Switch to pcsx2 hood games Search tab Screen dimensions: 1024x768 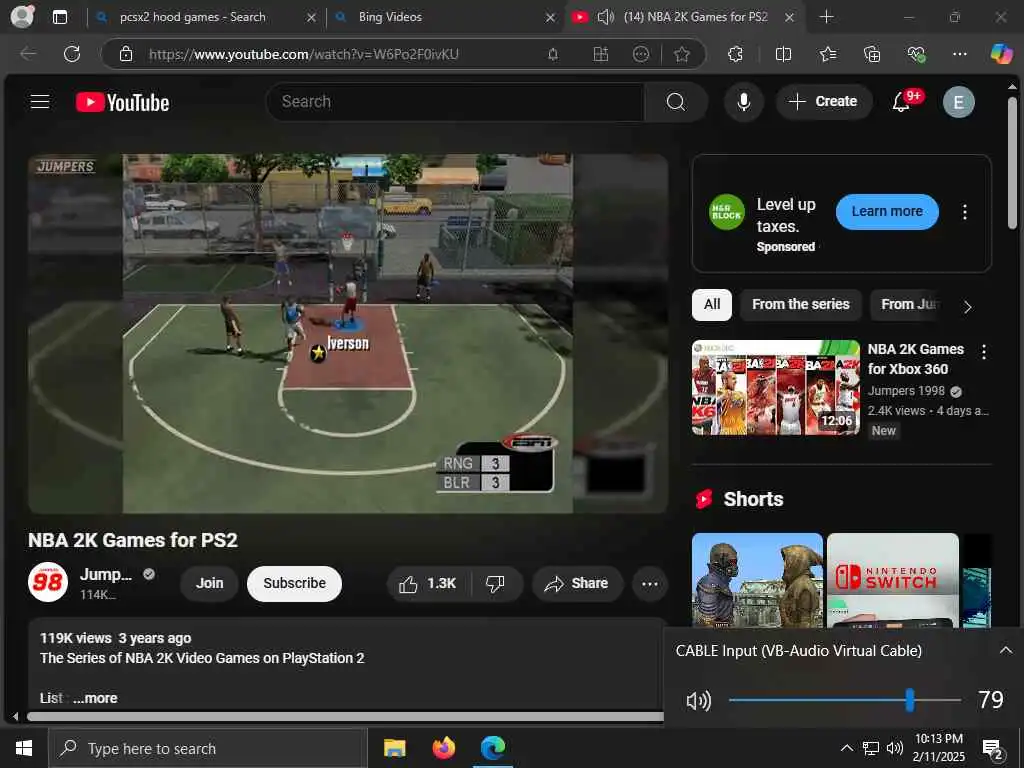[204, 17]
